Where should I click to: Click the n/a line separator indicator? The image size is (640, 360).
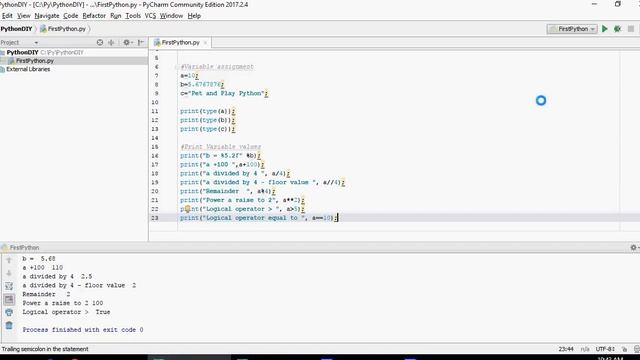pos(585,349)
